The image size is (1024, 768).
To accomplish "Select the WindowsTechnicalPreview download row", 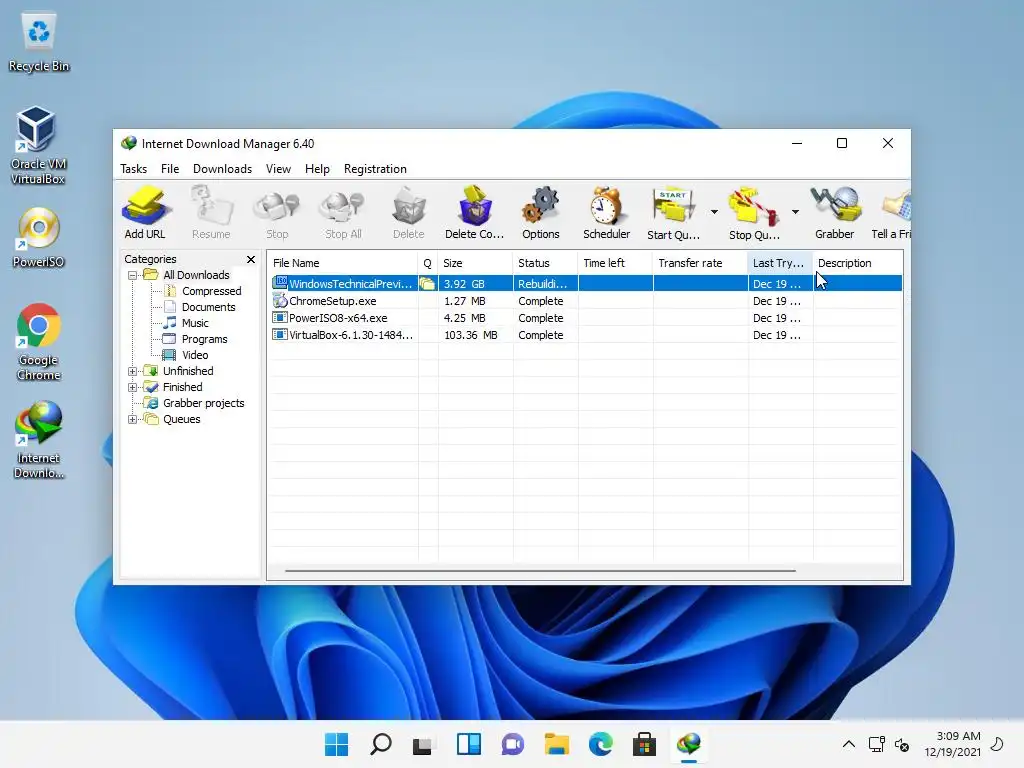I will pos(586,284).
